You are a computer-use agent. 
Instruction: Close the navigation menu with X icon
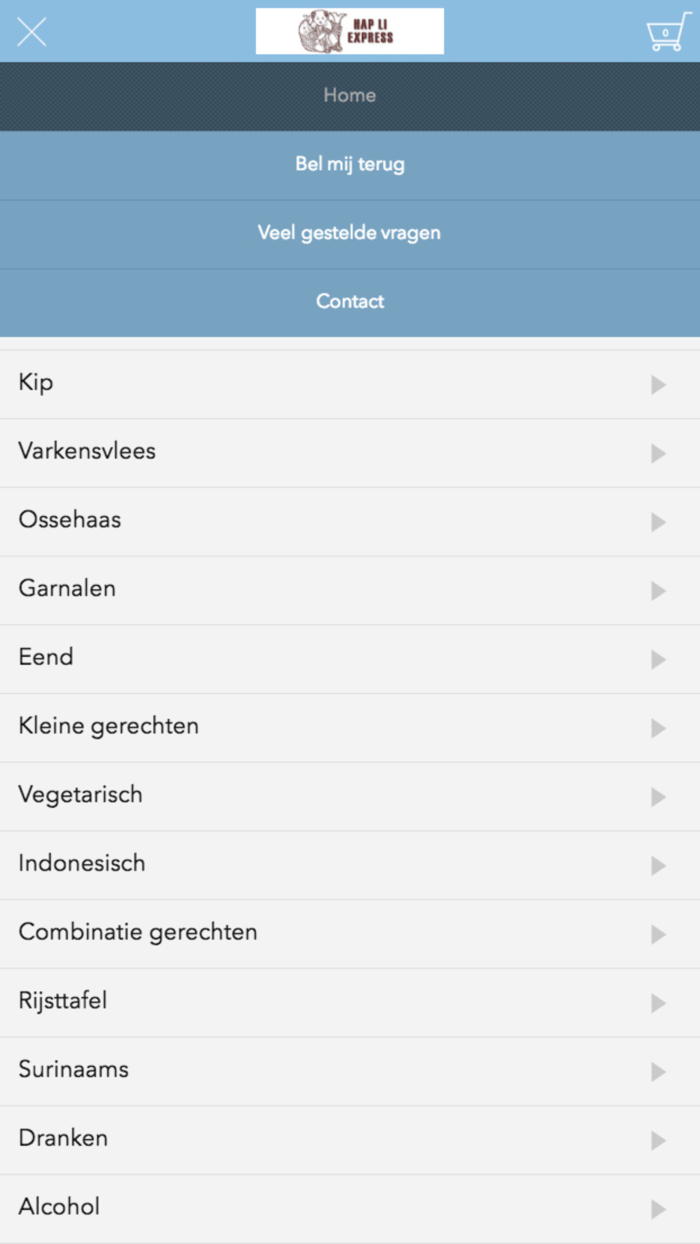tap(32, 32)
